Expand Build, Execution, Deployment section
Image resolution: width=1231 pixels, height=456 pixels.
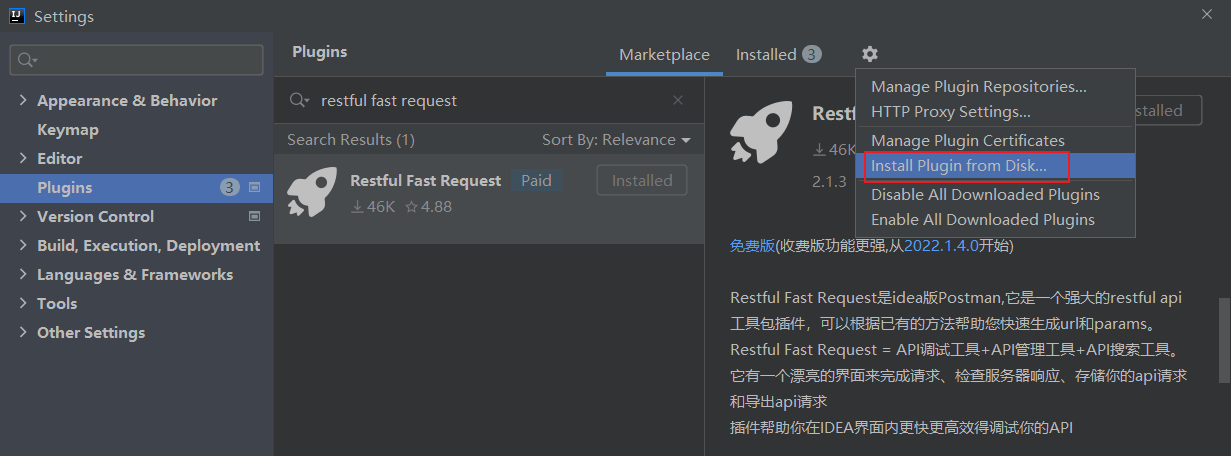pos(23,246)
